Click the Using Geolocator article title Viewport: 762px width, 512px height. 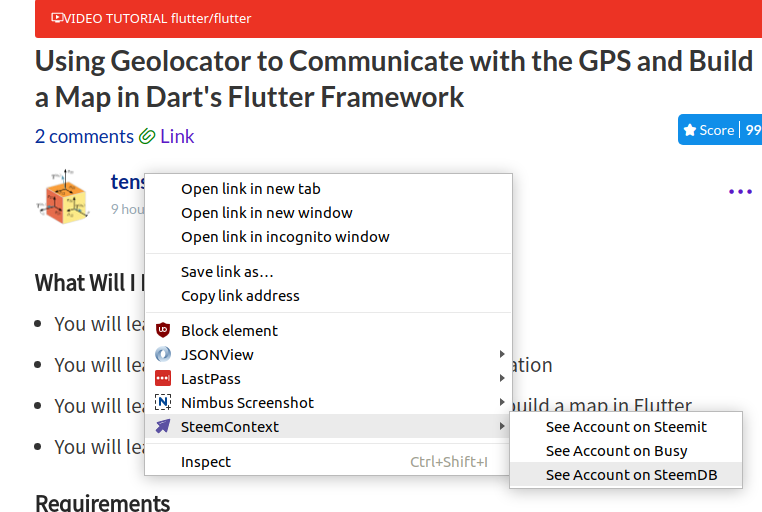click(394, 79)
